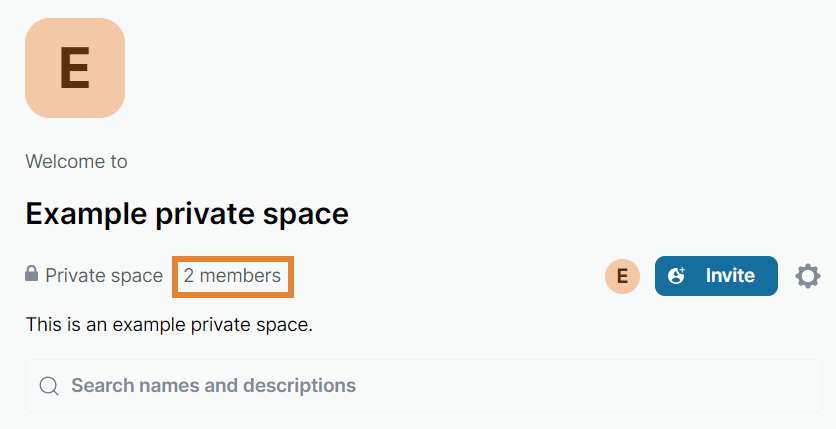
Task: Click the lock icon beside Private space
Action: [x=32, y=275]
